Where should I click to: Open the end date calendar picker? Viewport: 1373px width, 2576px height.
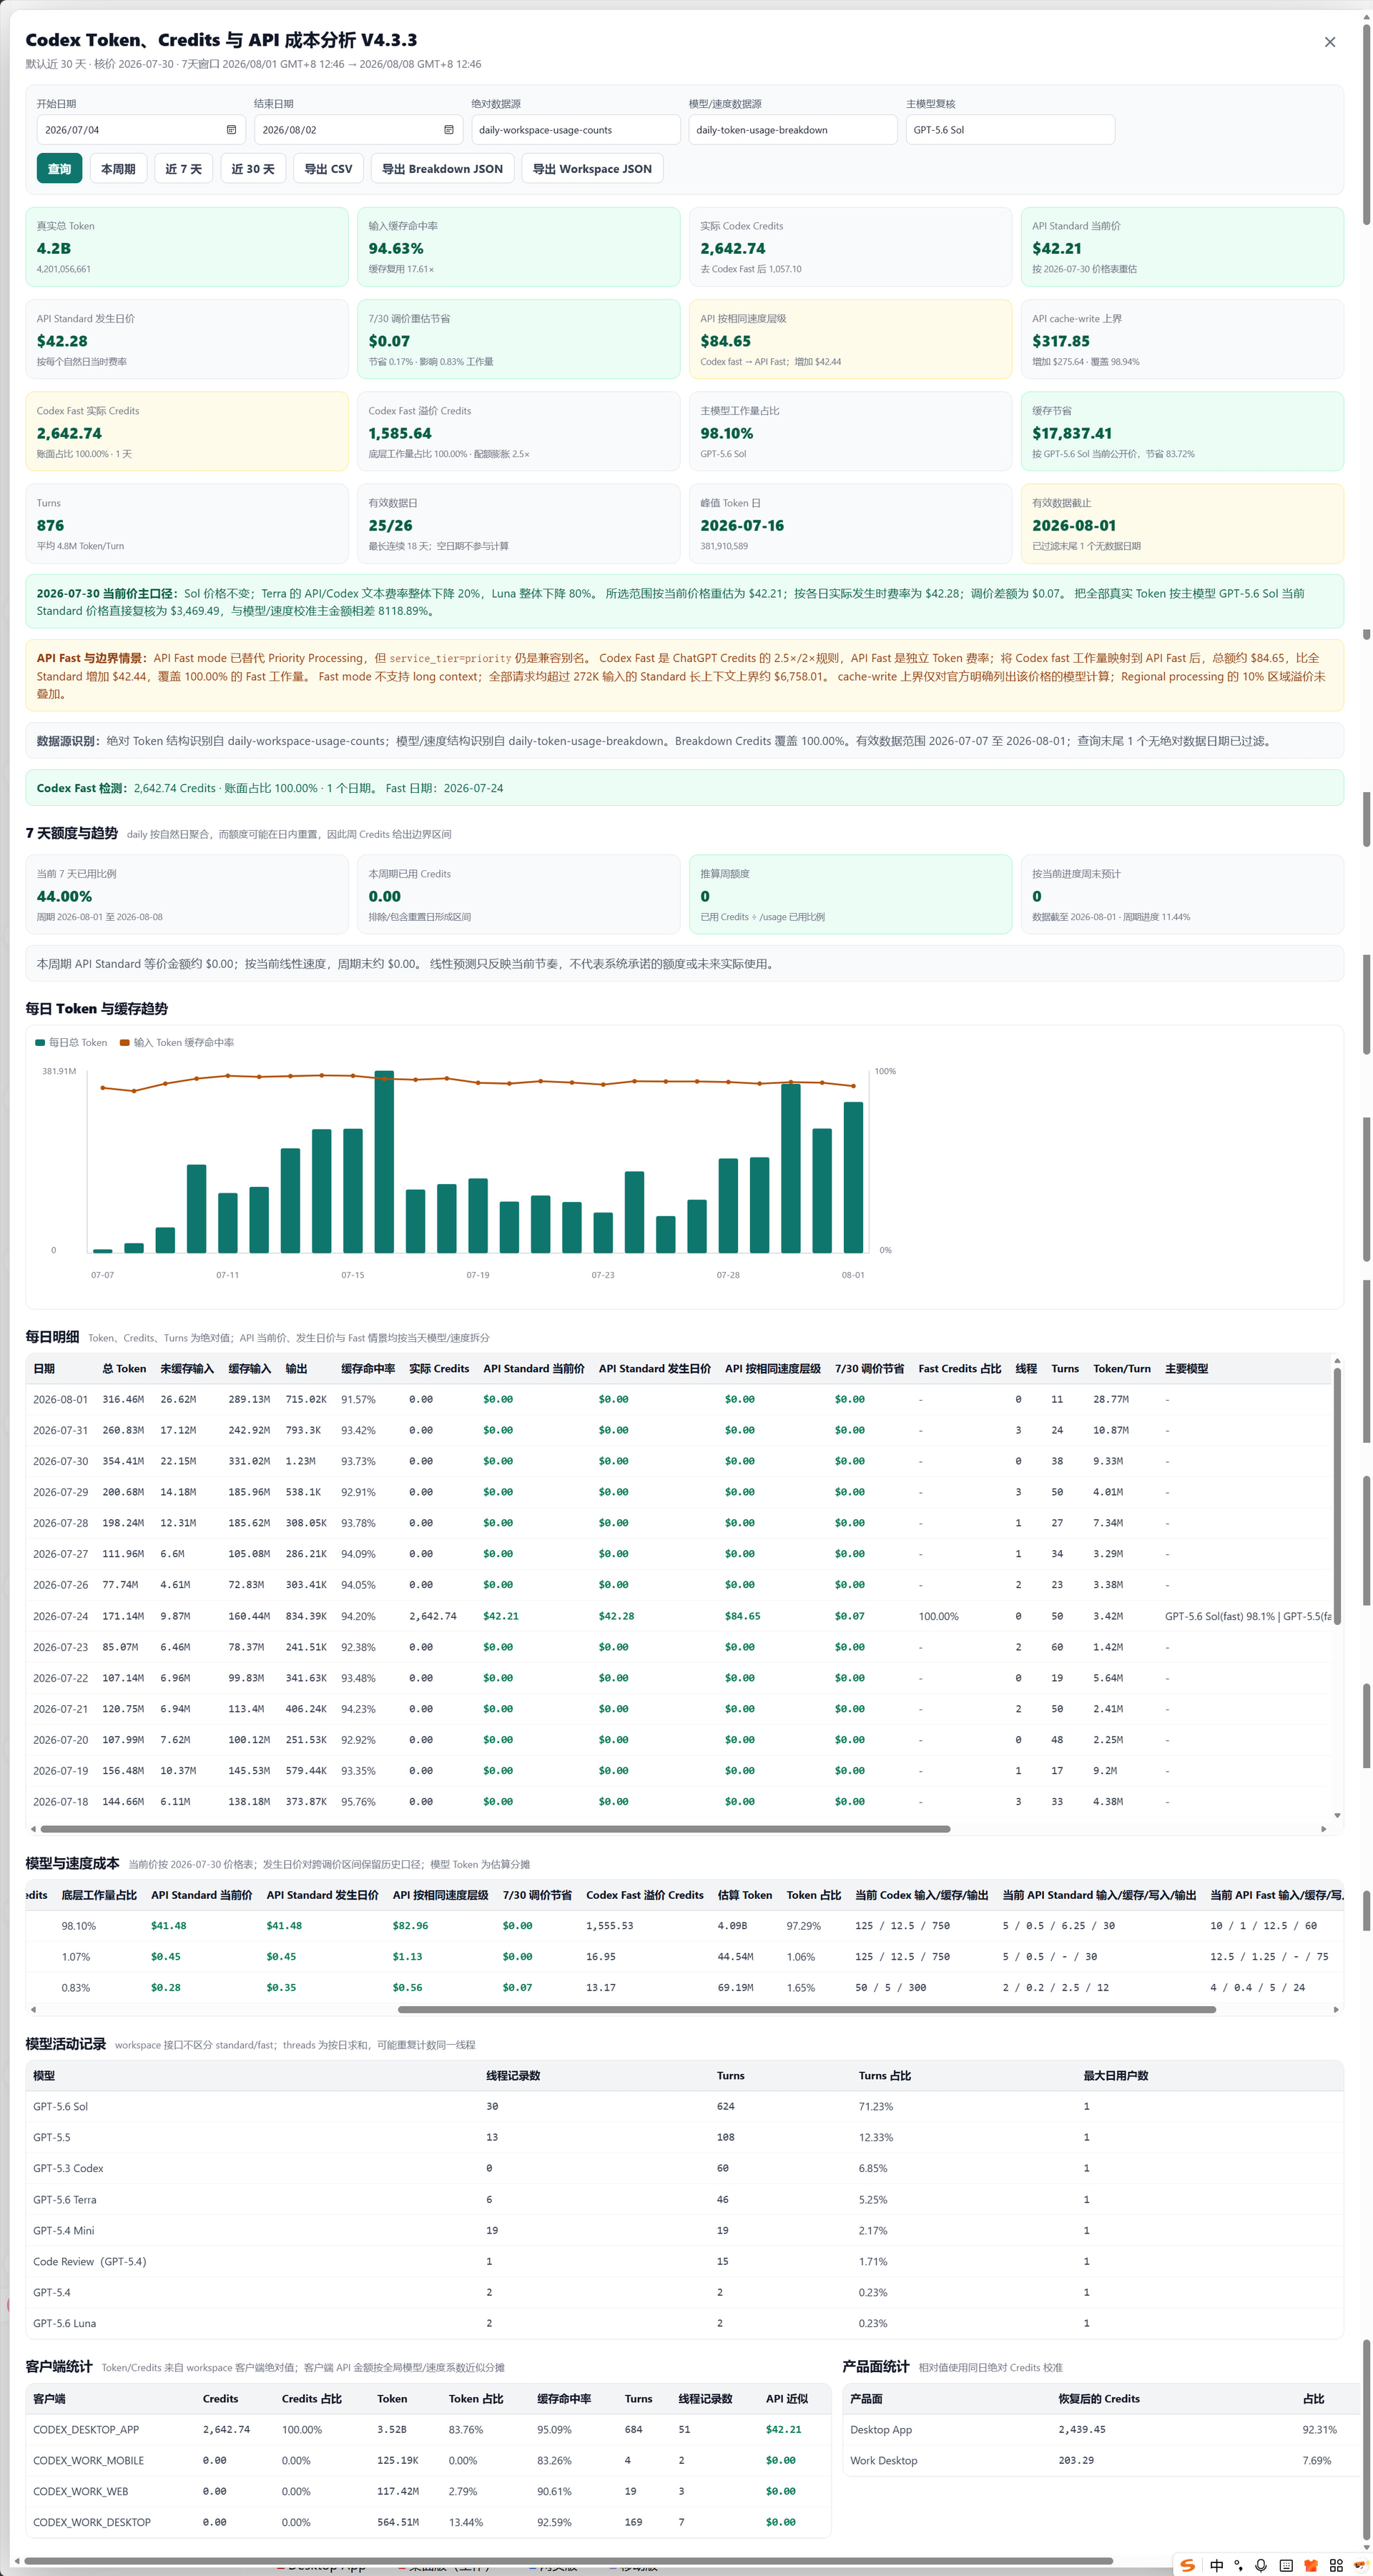tap(448, 130)
